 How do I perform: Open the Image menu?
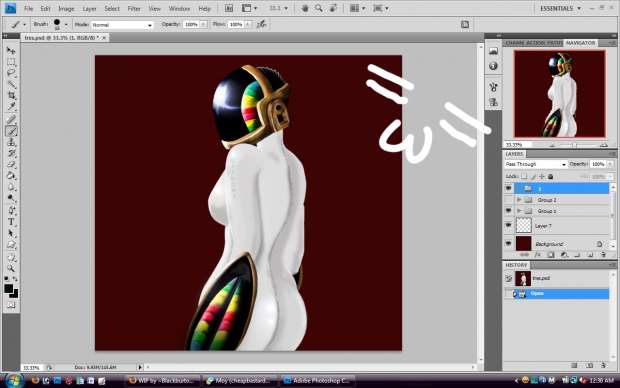click(66, 8)
